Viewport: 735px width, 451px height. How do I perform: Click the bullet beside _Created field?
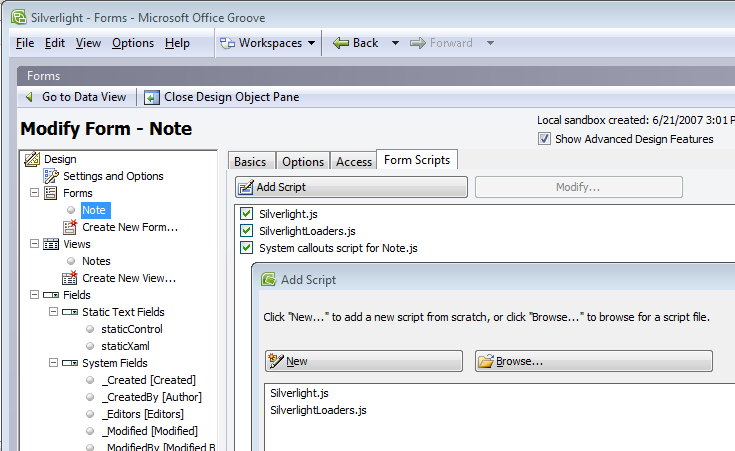(x=90, y=380)
